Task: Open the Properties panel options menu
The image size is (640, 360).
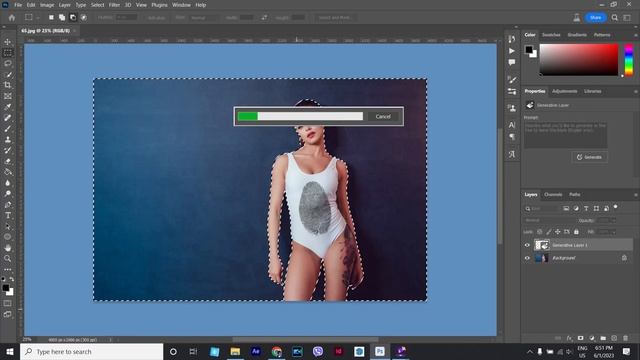Action: [636, 92]
